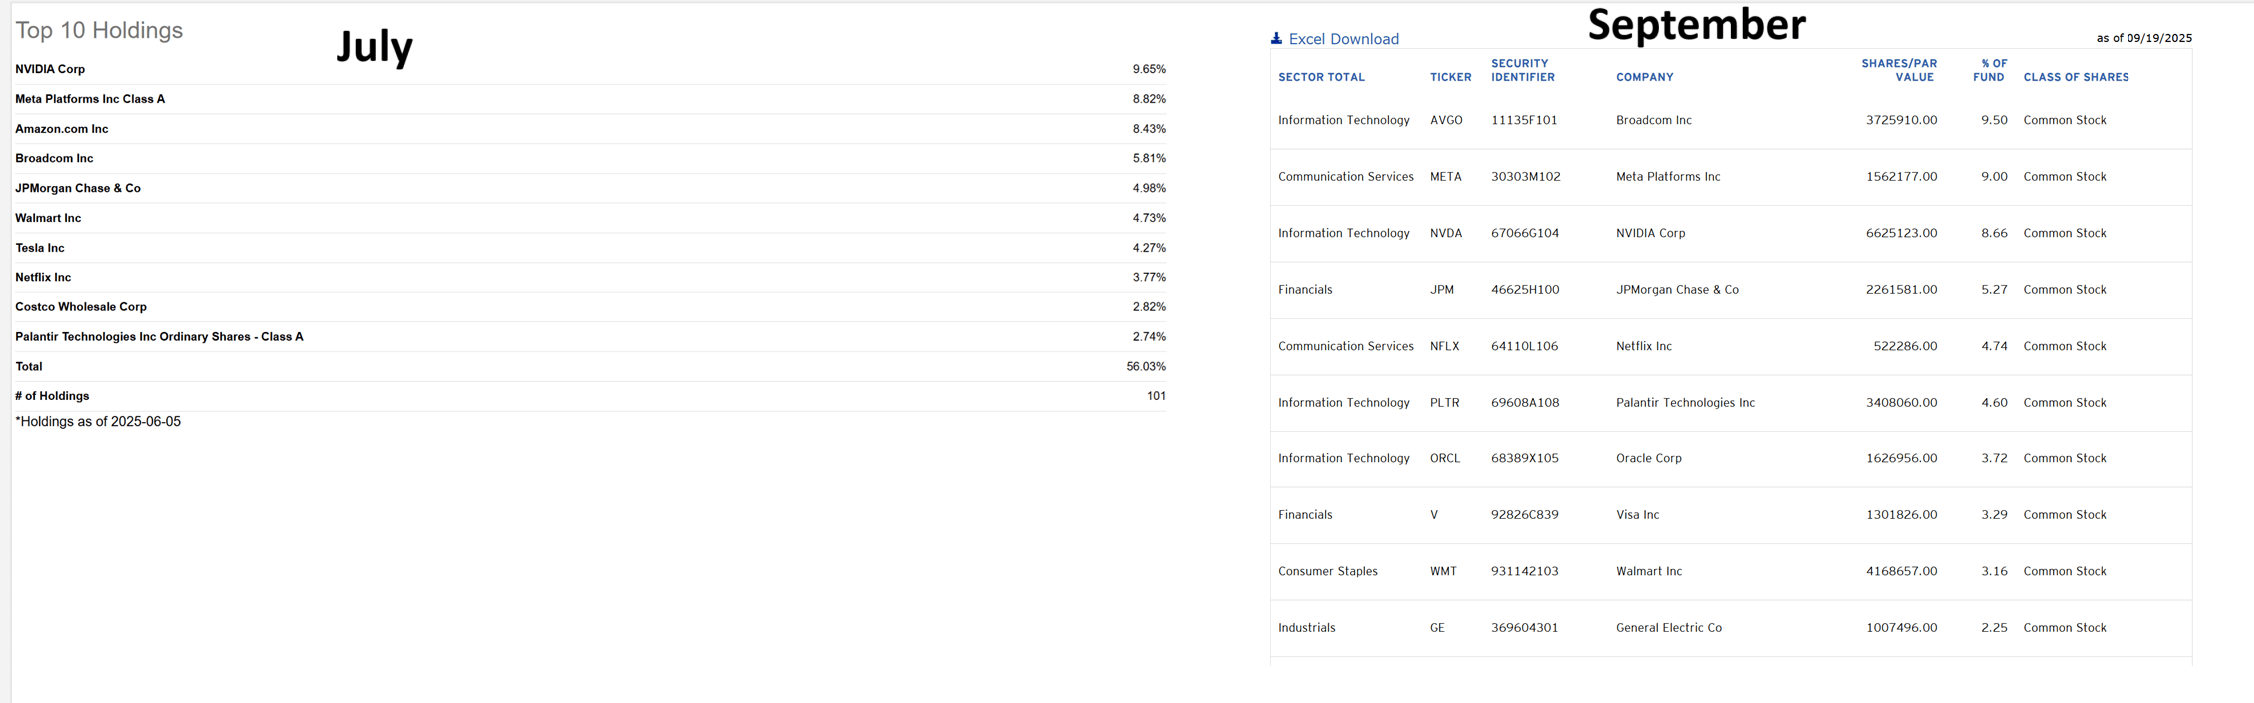Screen dimensions: 2254x703
Task: Click JPMorgan Chase & Co in July list
Action: pyautogui.click(x=78, y=188)
